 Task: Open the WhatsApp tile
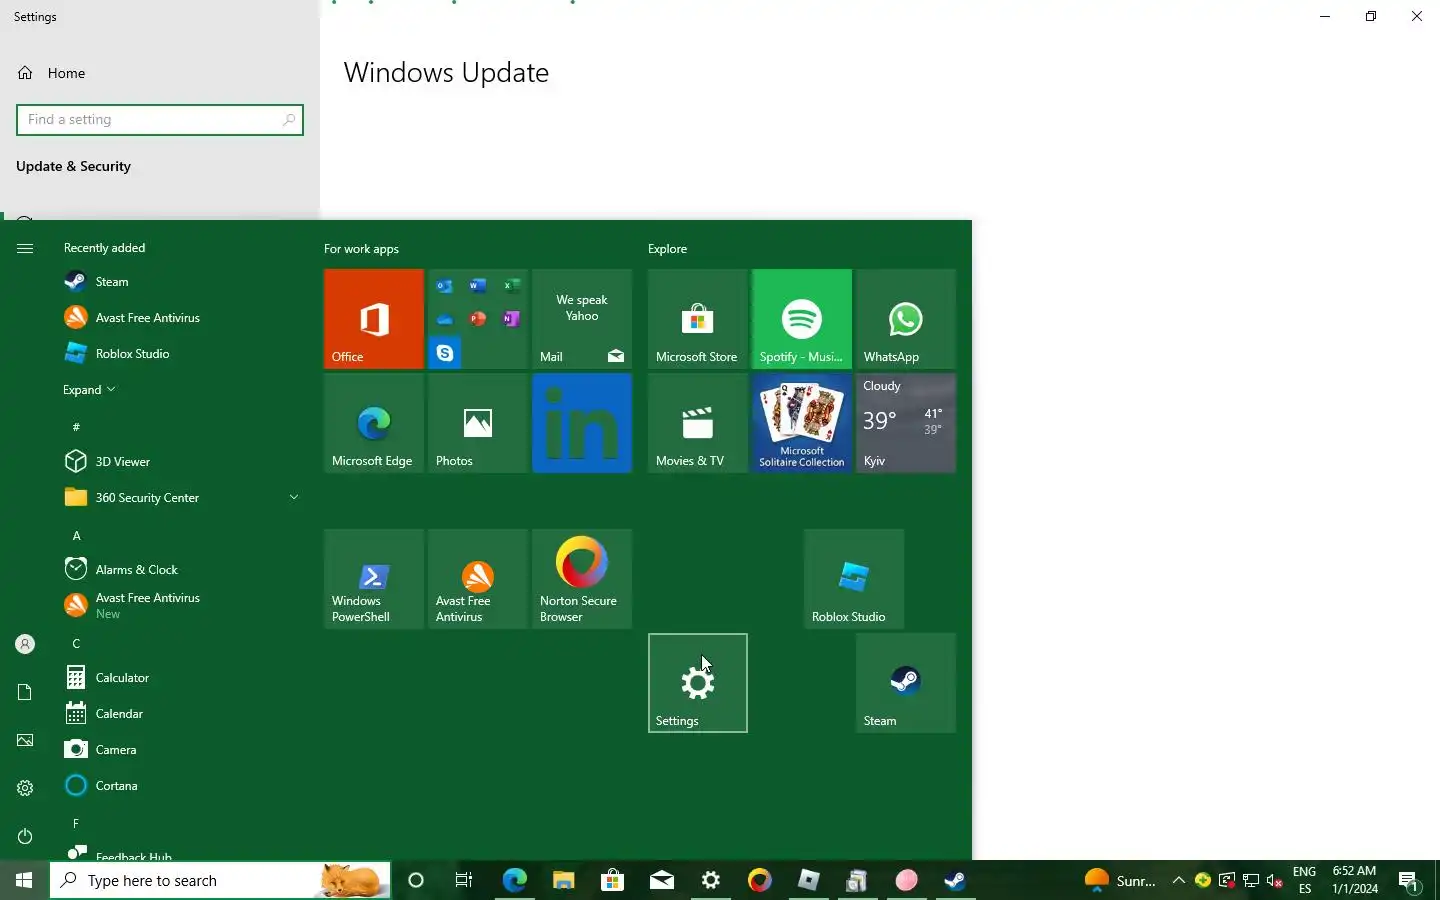(906, 319)
